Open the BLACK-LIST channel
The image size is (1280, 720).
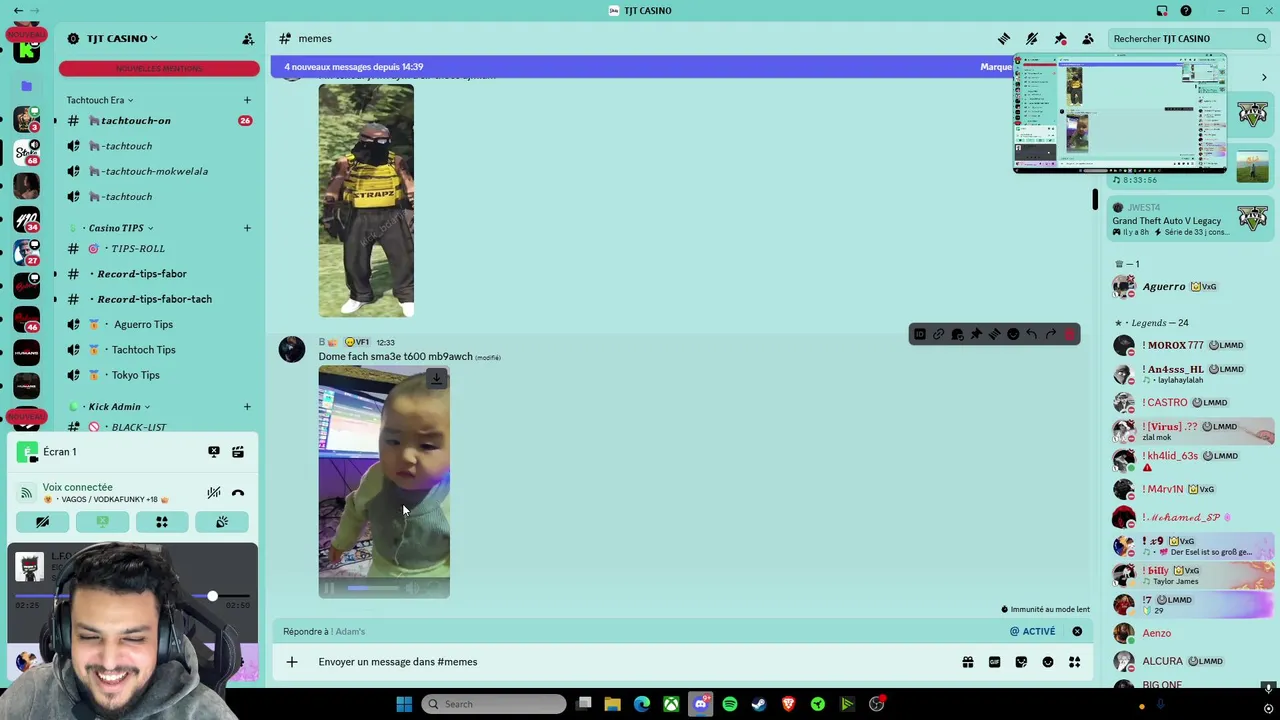[158, 427]
